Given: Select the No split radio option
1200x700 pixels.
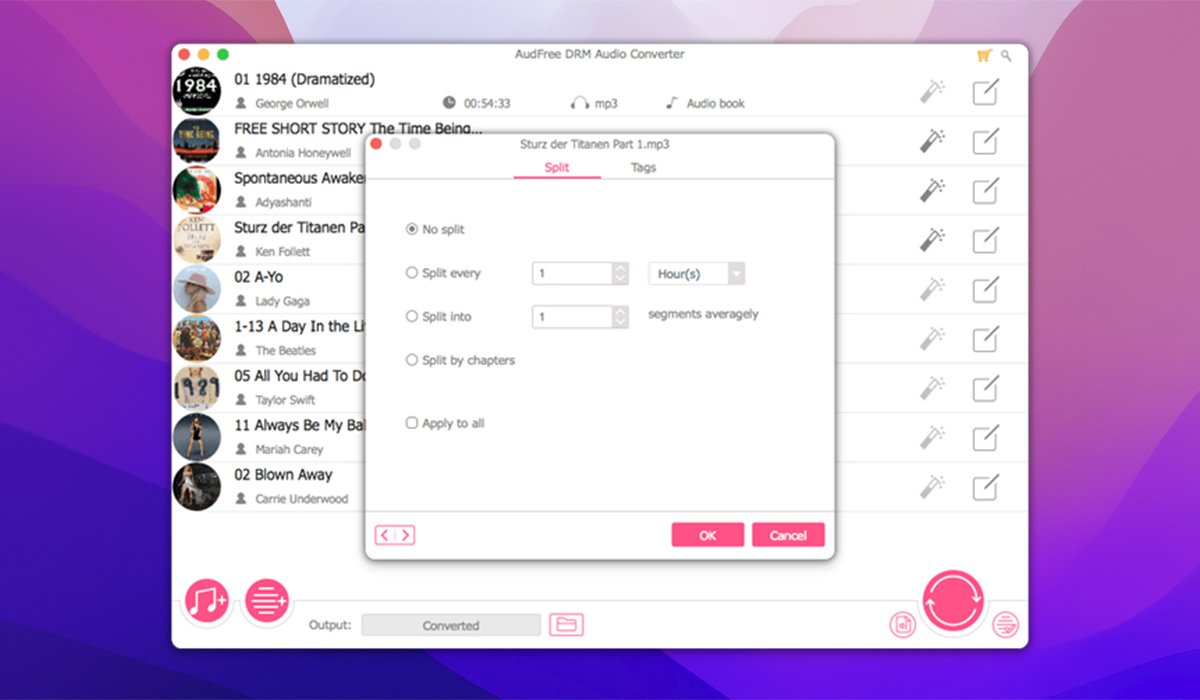Looking at the screenshot, I should point(411,229).
